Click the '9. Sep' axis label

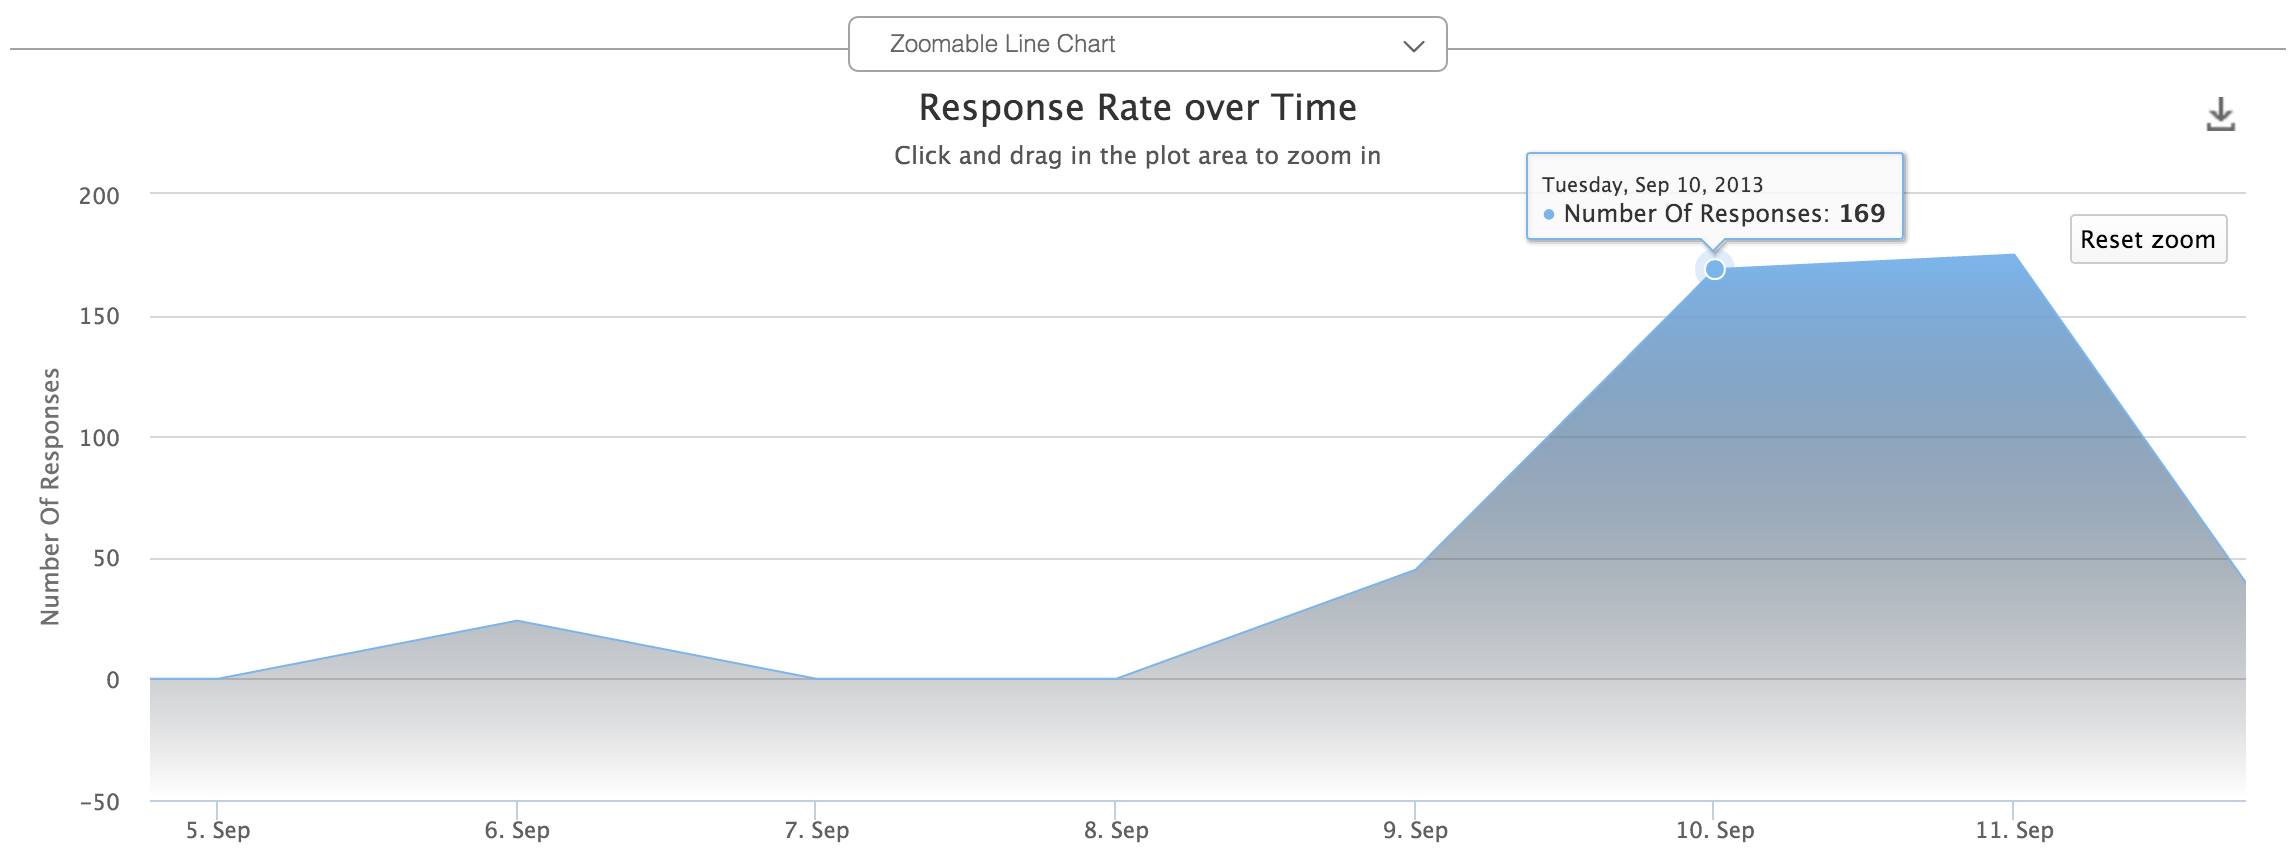coord(1415,830)
